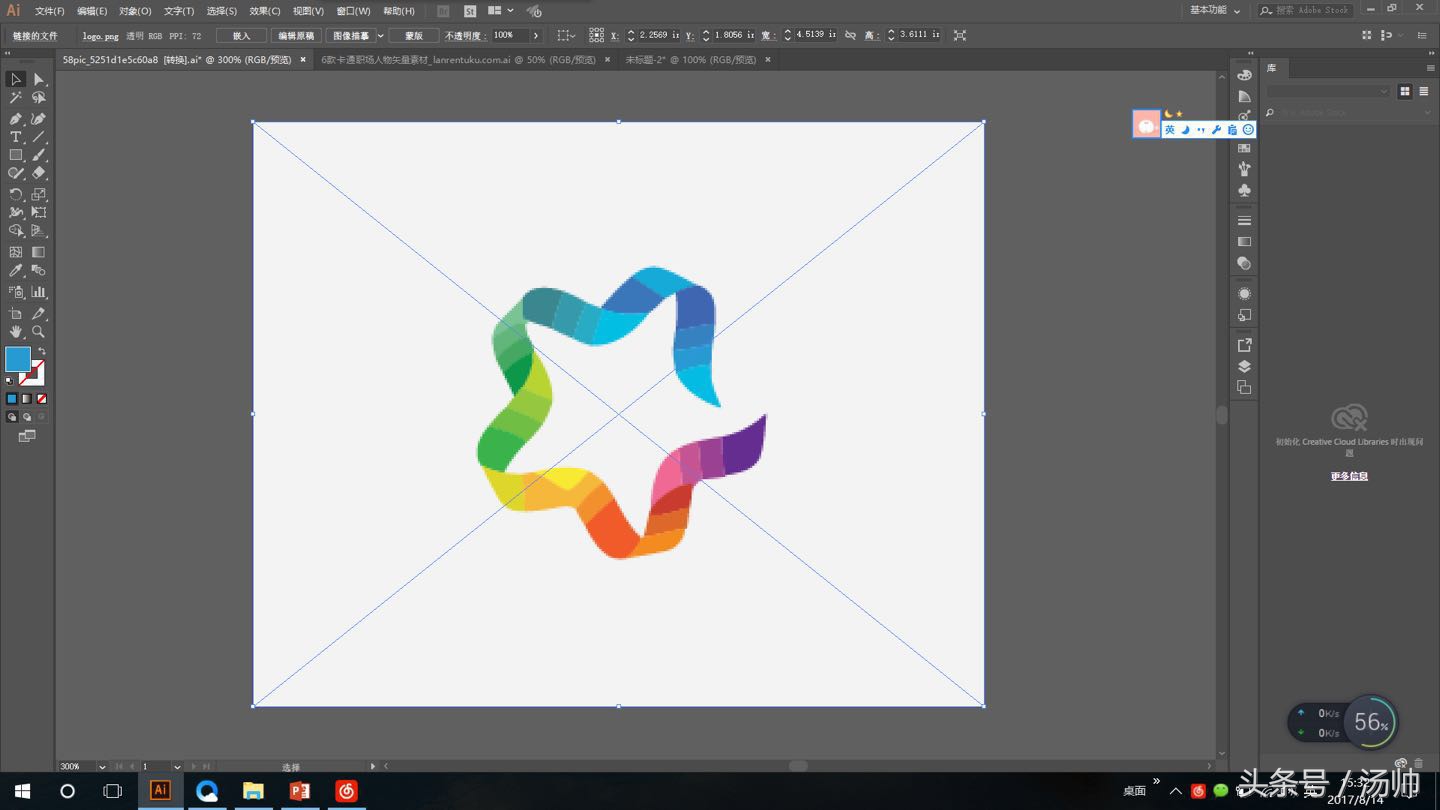This screenshot has width=1440, height=810.
Task: Expand the opacity slider arrow
Action: click(x=536, y=35)
